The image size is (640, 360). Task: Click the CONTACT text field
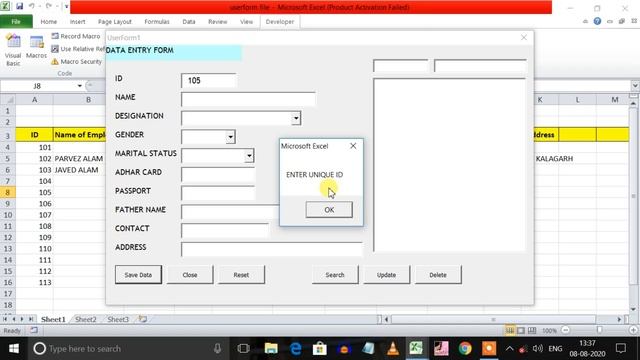coord(225,231)
